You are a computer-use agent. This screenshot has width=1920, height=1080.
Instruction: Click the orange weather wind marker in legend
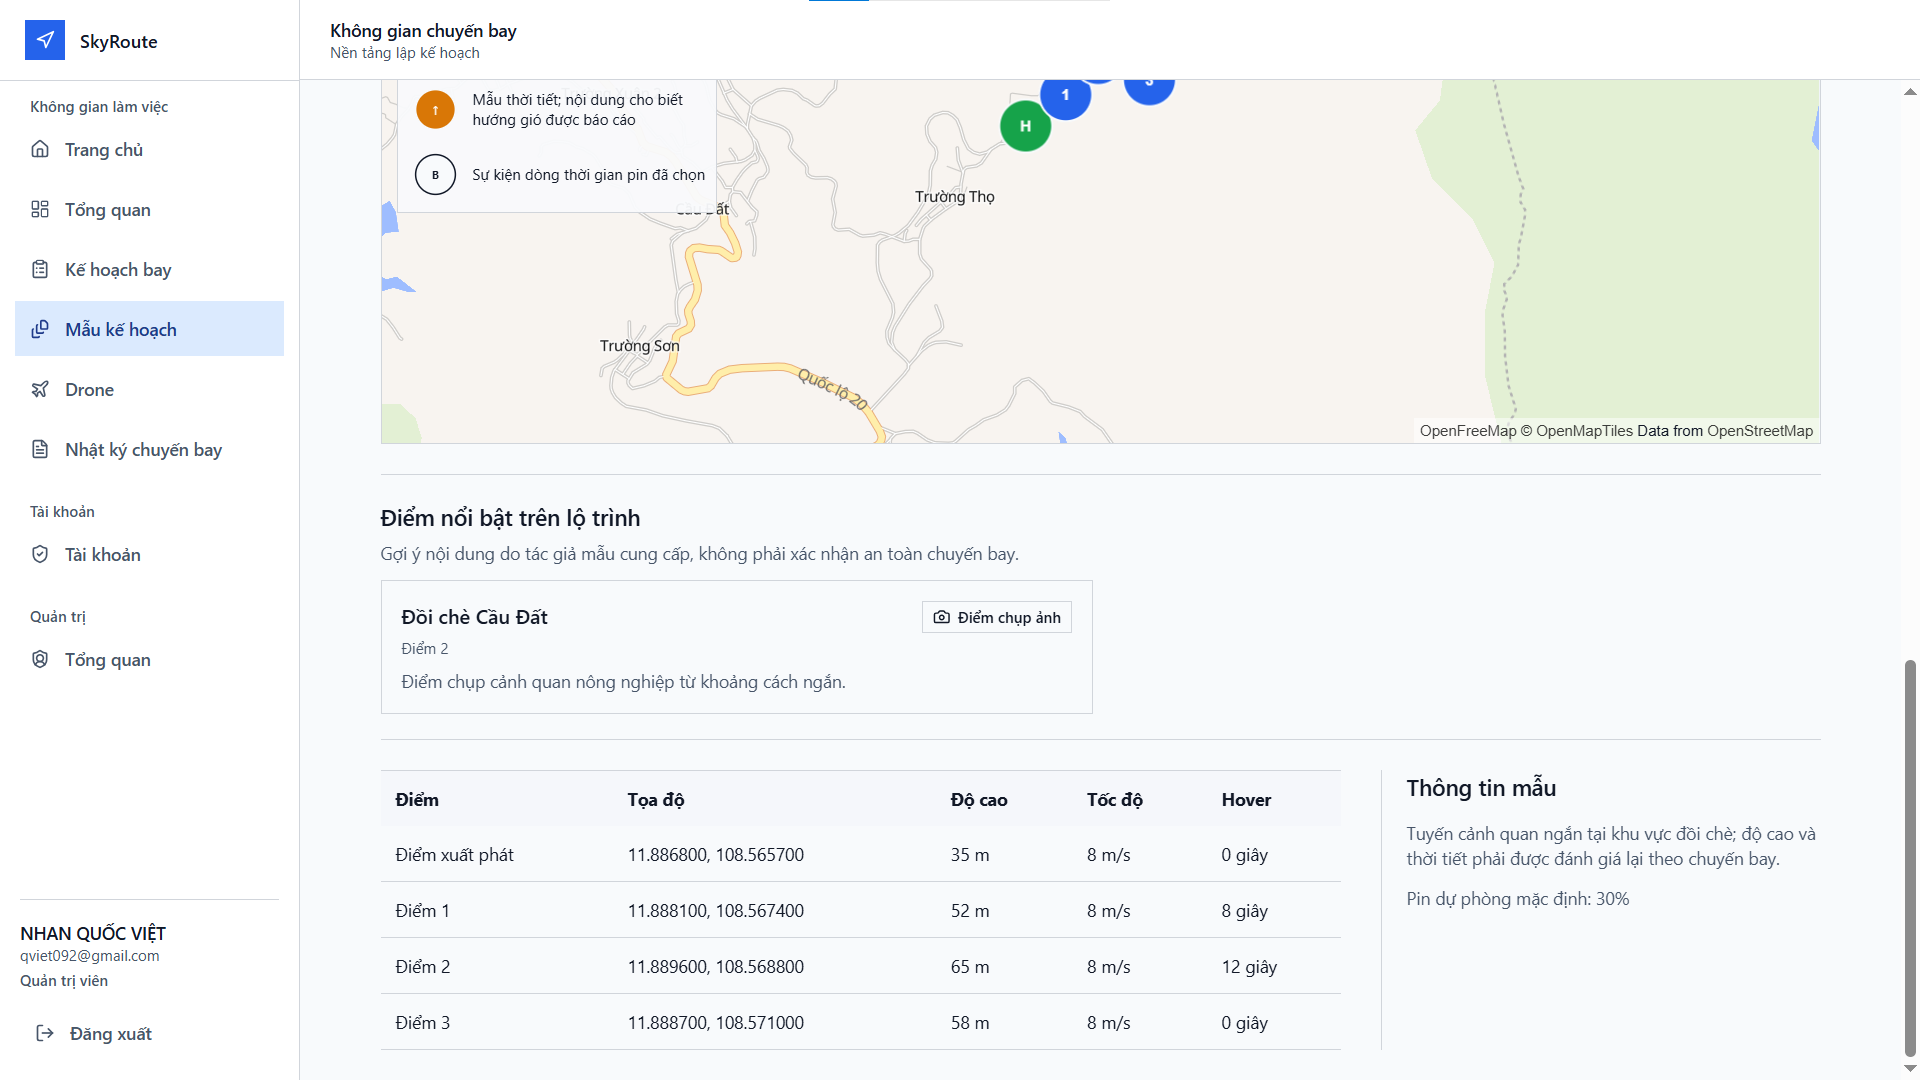click(x=435, y=110)
